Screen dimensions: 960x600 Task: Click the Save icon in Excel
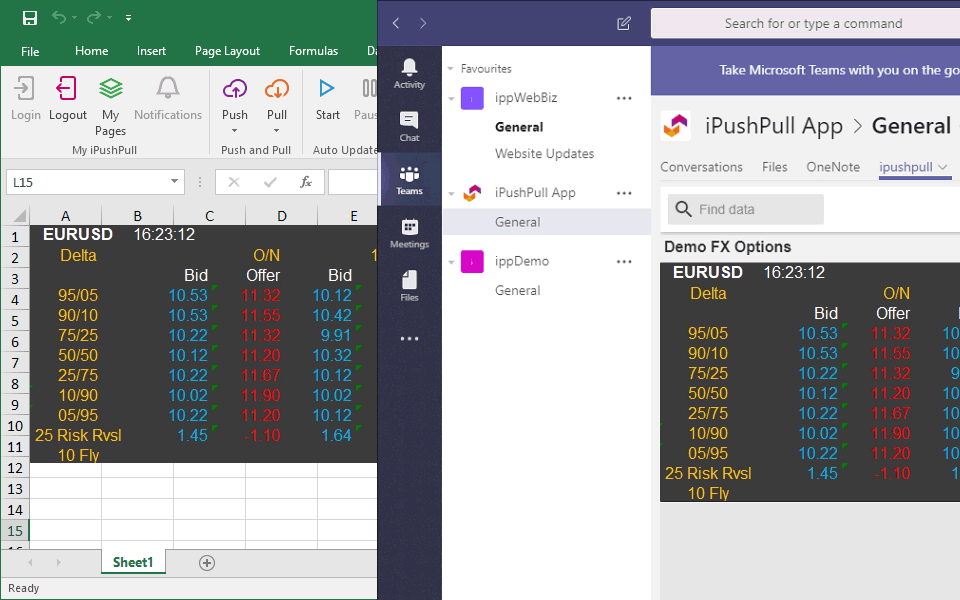(29, 18)
